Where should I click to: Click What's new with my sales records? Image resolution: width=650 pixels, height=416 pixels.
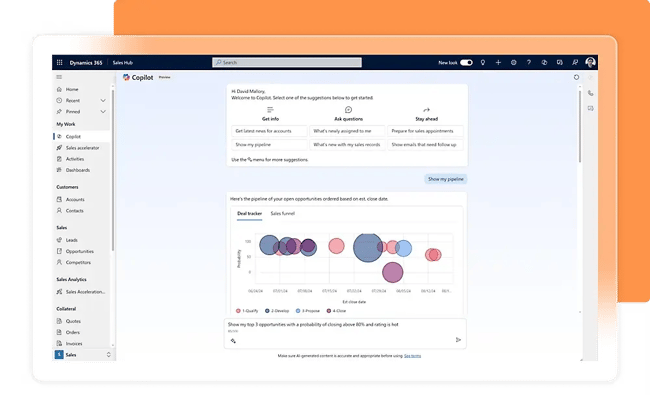pos(347,145)
